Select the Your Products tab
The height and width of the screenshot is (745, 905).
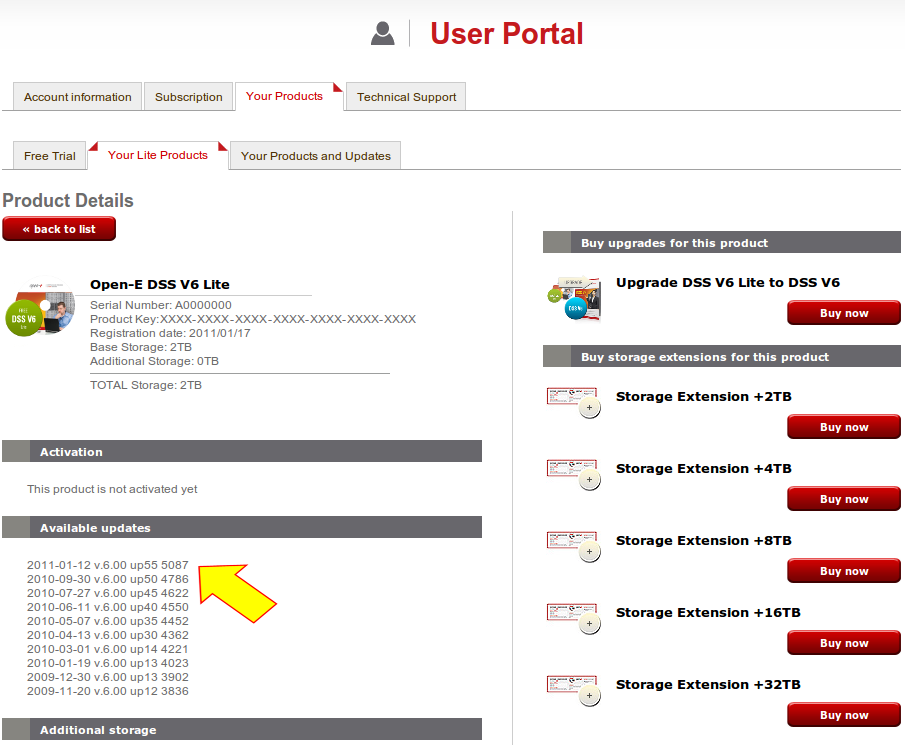coord(289,96)
